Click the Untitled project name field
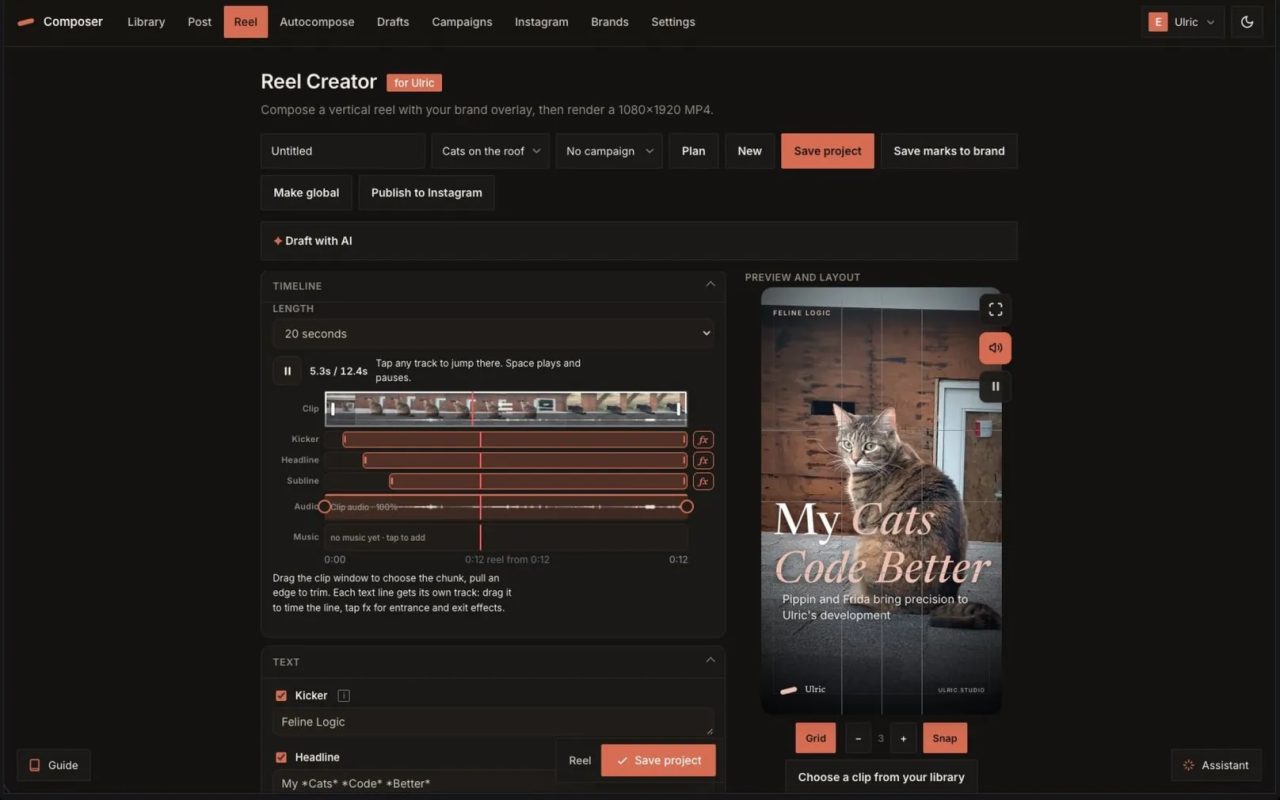The width and height of the screenshot is (1280, 800). tap(343, 151)
